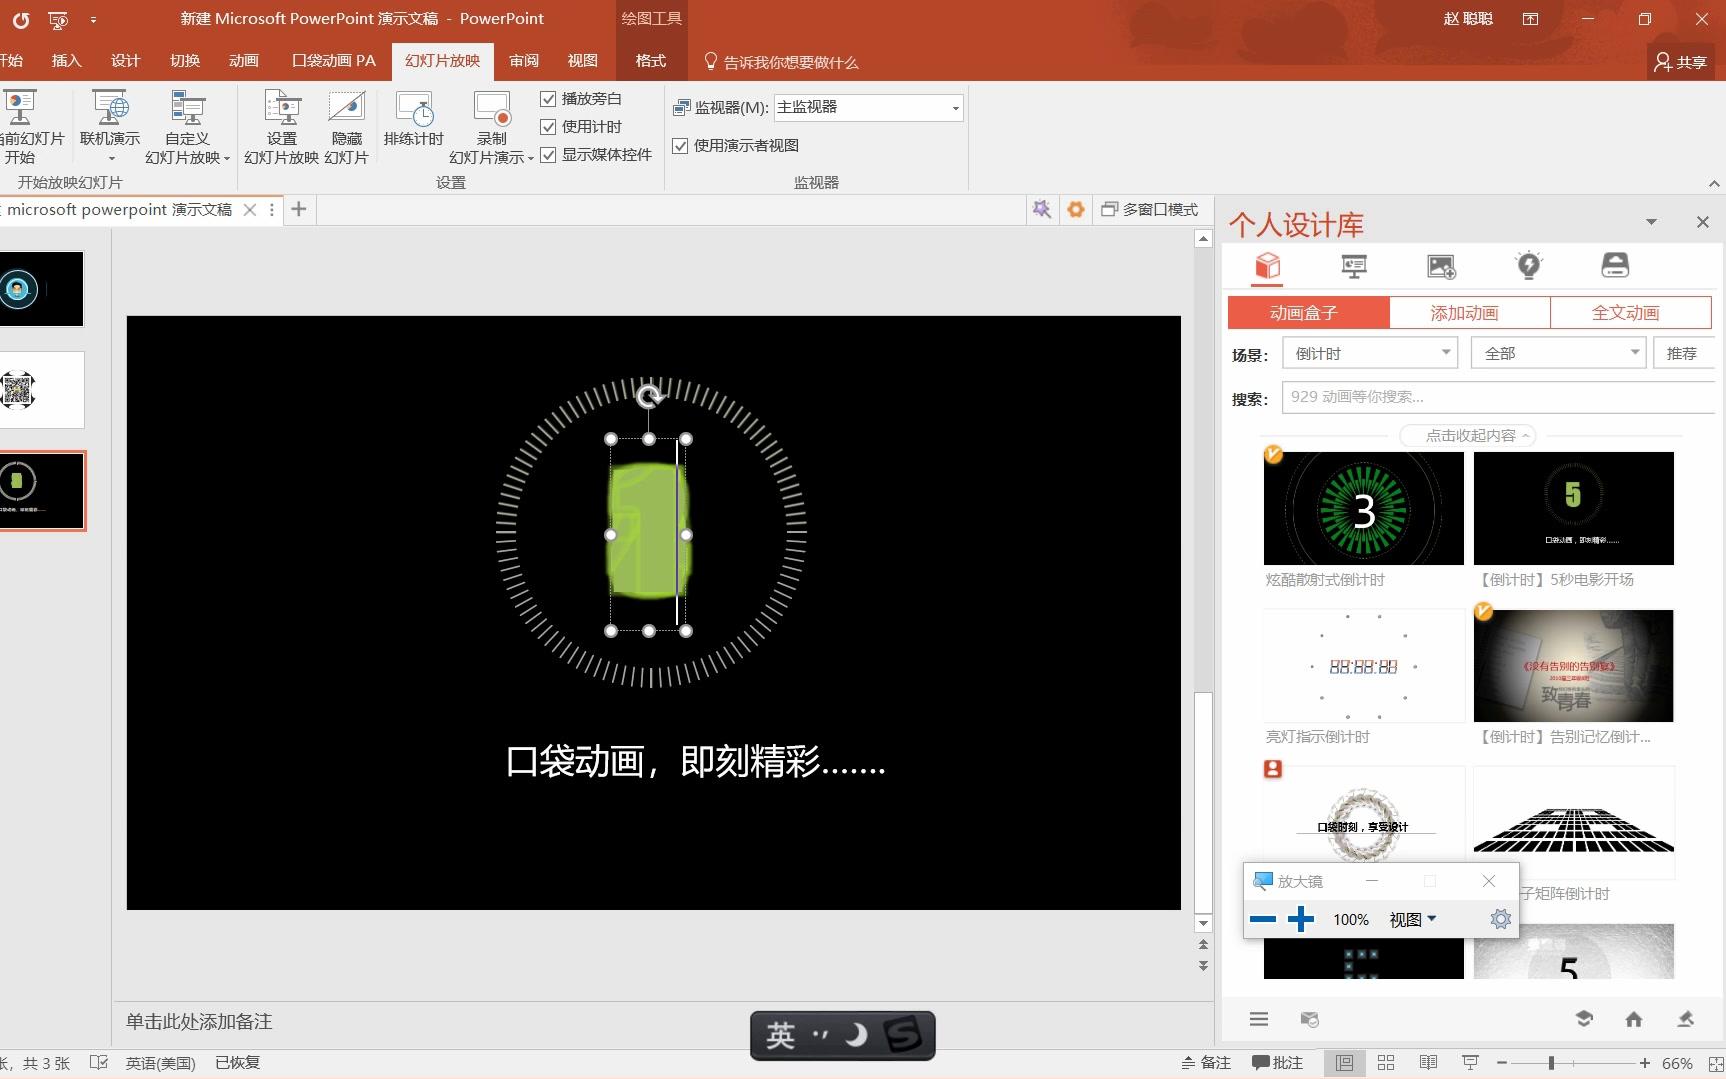Open design library pane options arrow
The height and width of the screenshot is (1079, 1726).
pos(1651,222)
